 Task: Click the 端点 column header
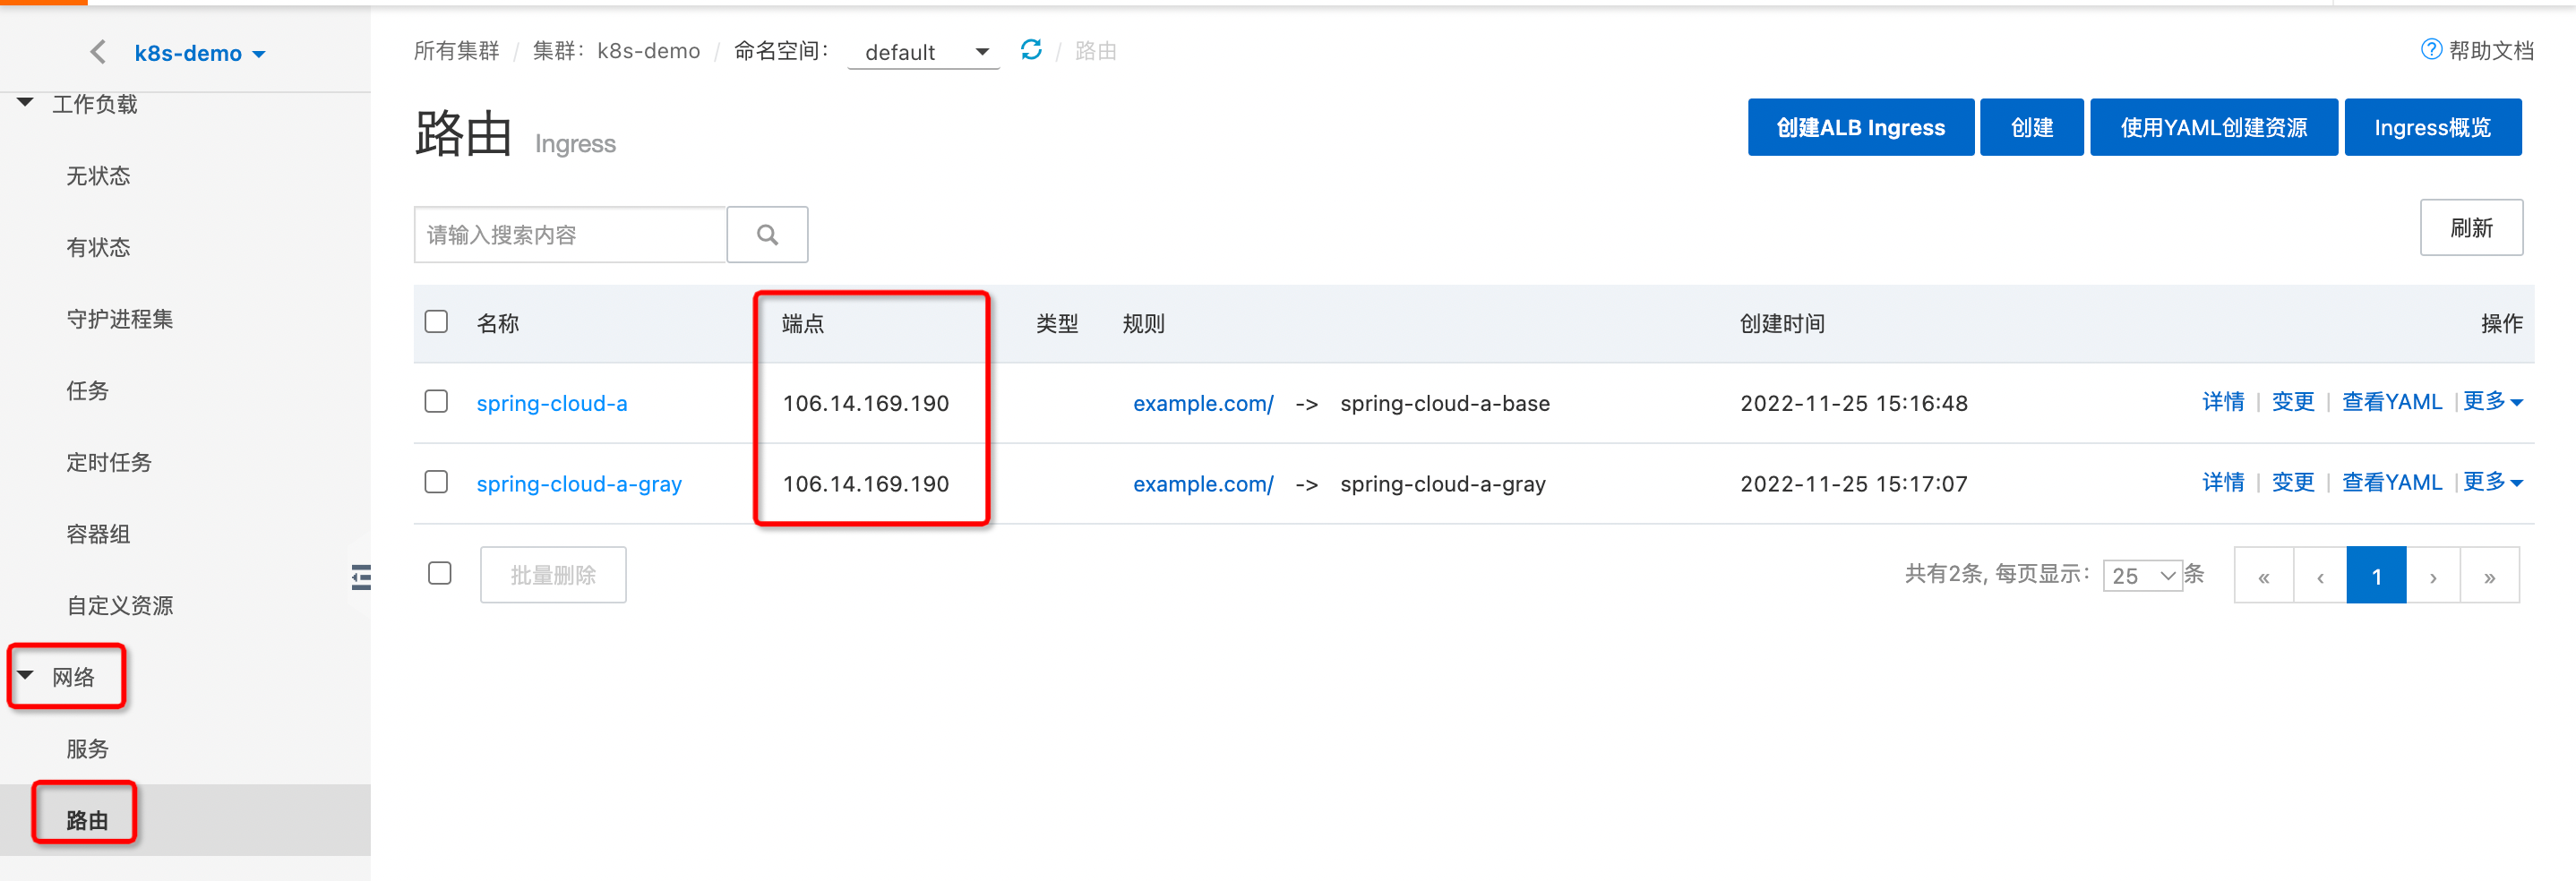point(803,323)
